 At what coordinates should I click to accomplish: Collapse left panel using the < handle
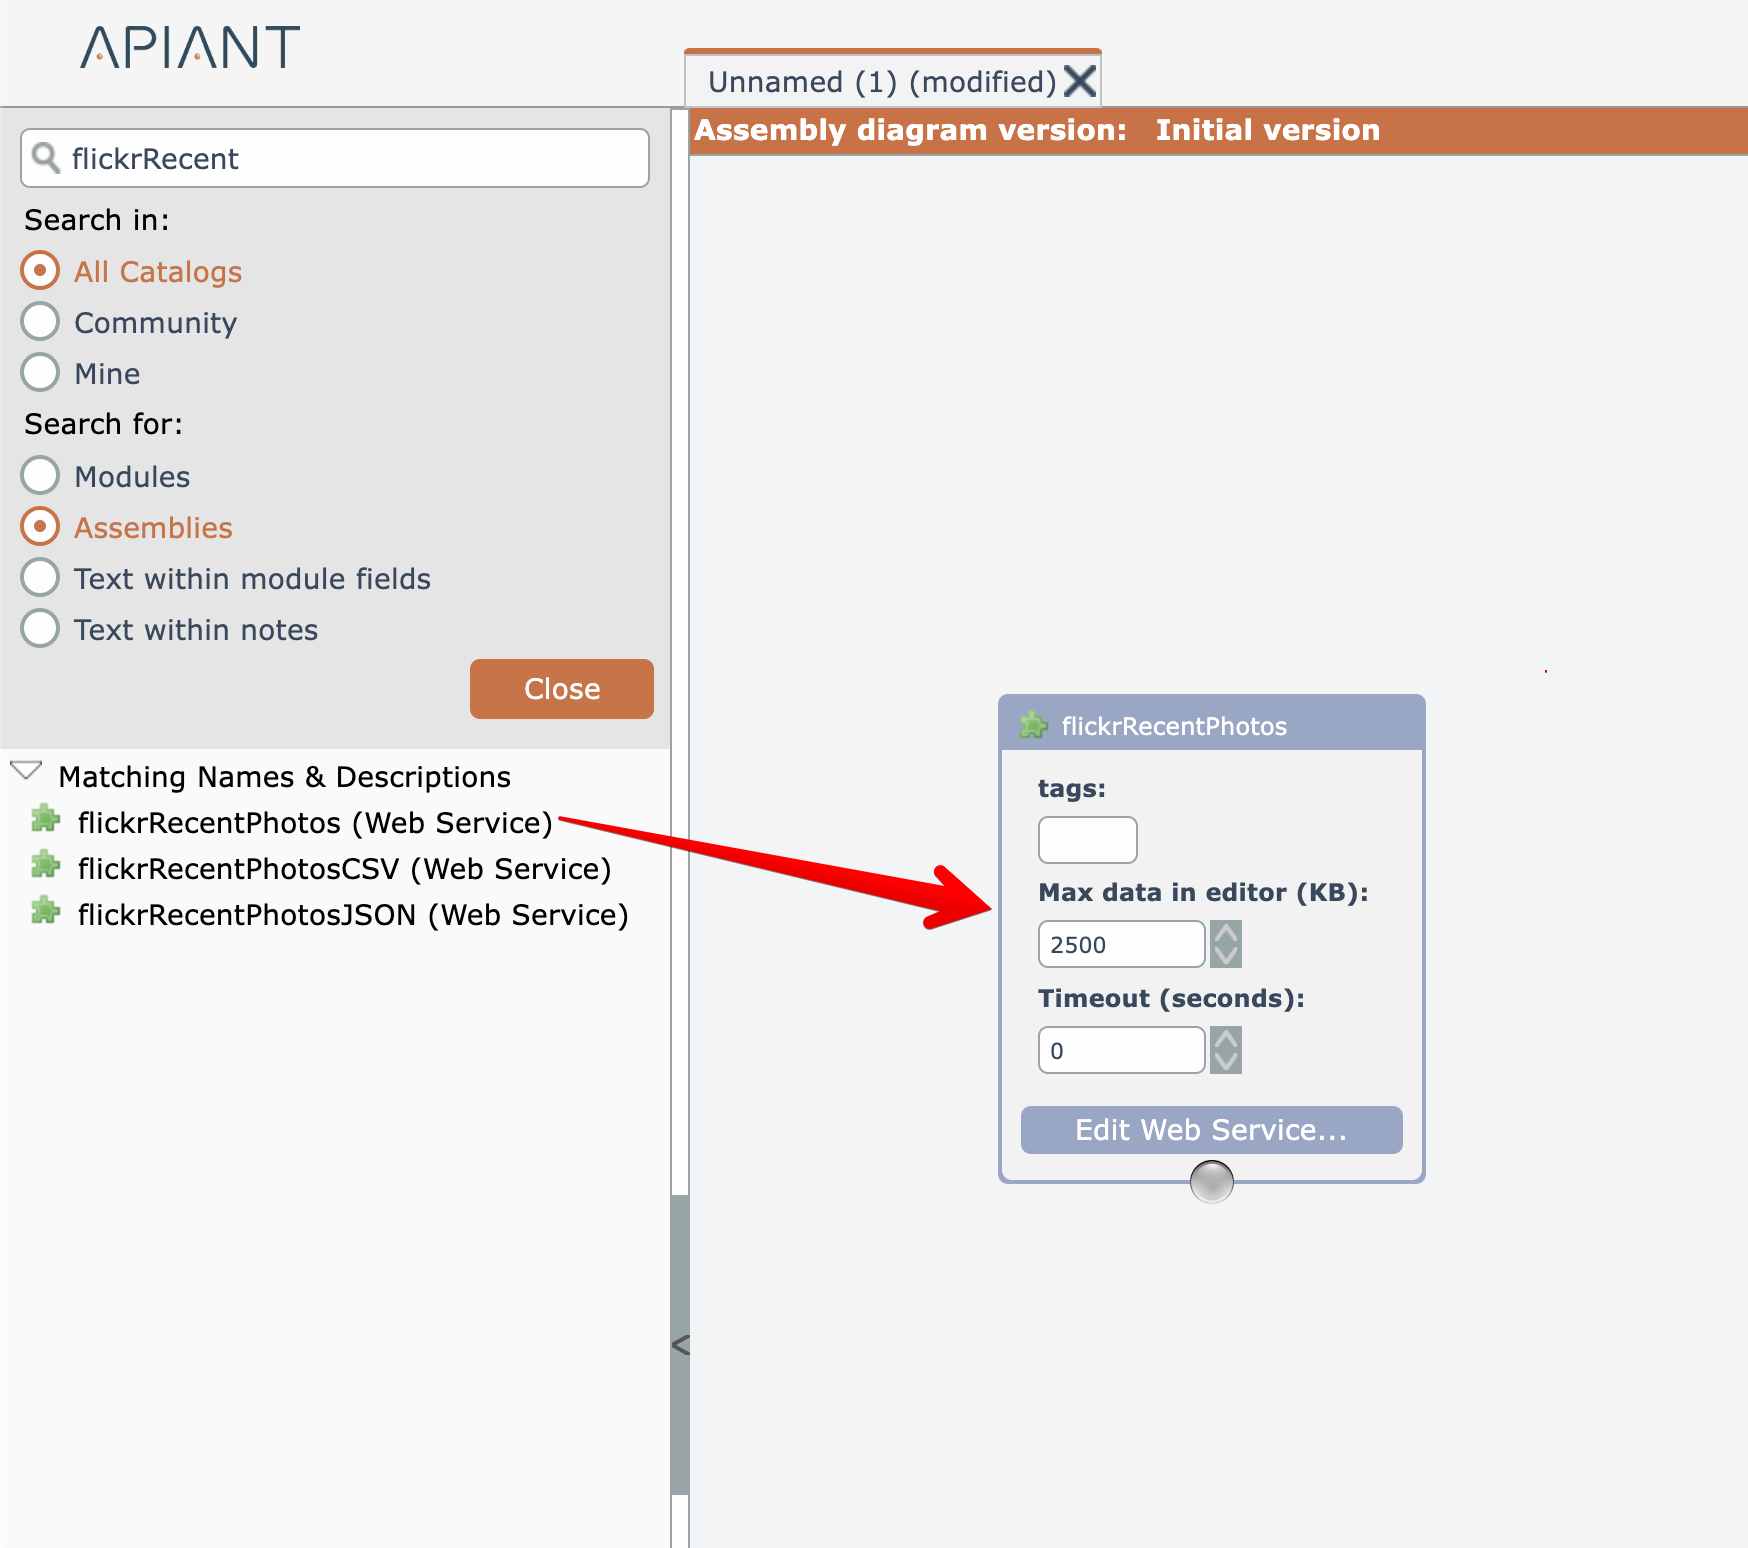pyautogui.click(x=680, y=1345)
